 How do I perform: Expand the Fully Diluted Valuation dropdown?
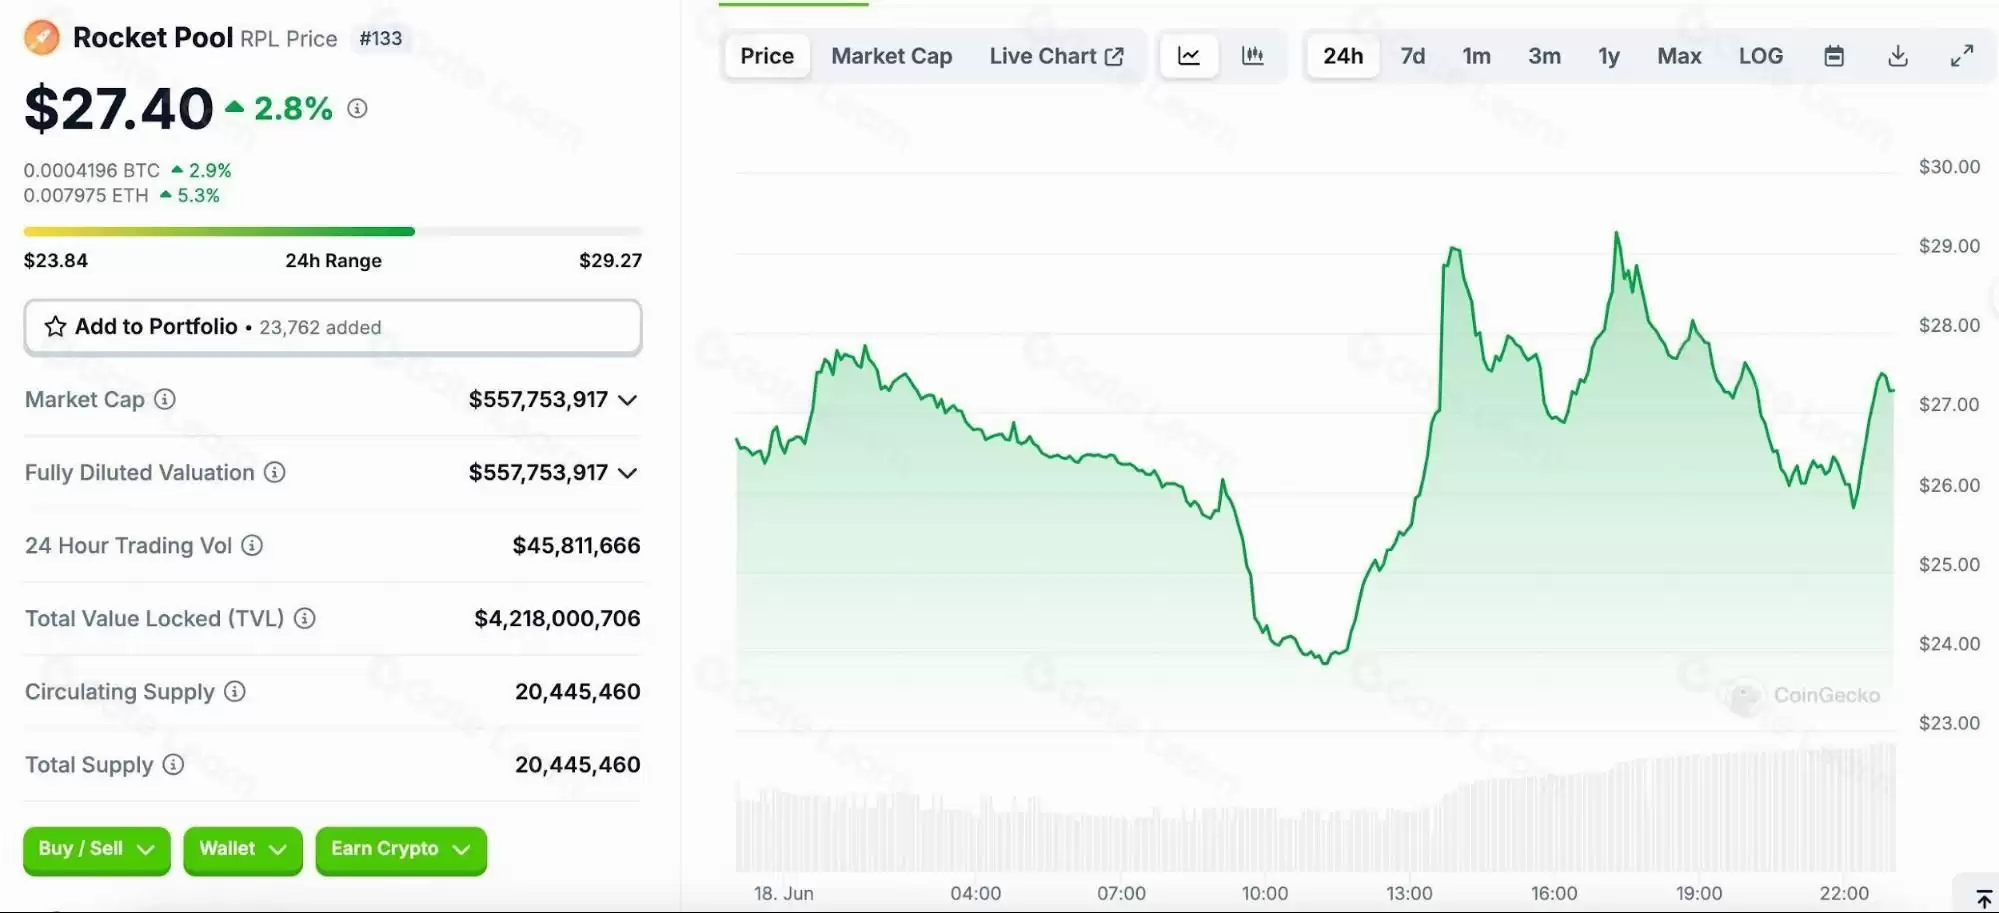[x=627, y=472]
